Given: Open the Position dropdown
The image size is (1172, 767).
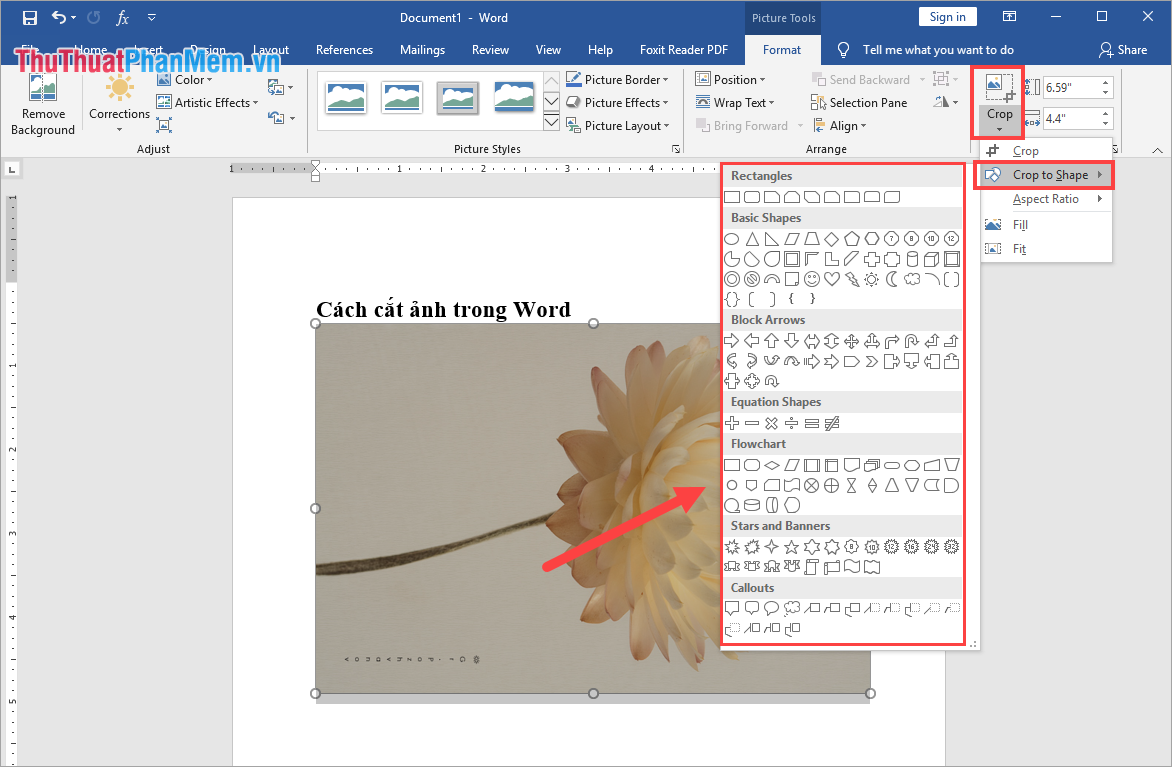Looking at the screenshot, I should tap(730, 80).
